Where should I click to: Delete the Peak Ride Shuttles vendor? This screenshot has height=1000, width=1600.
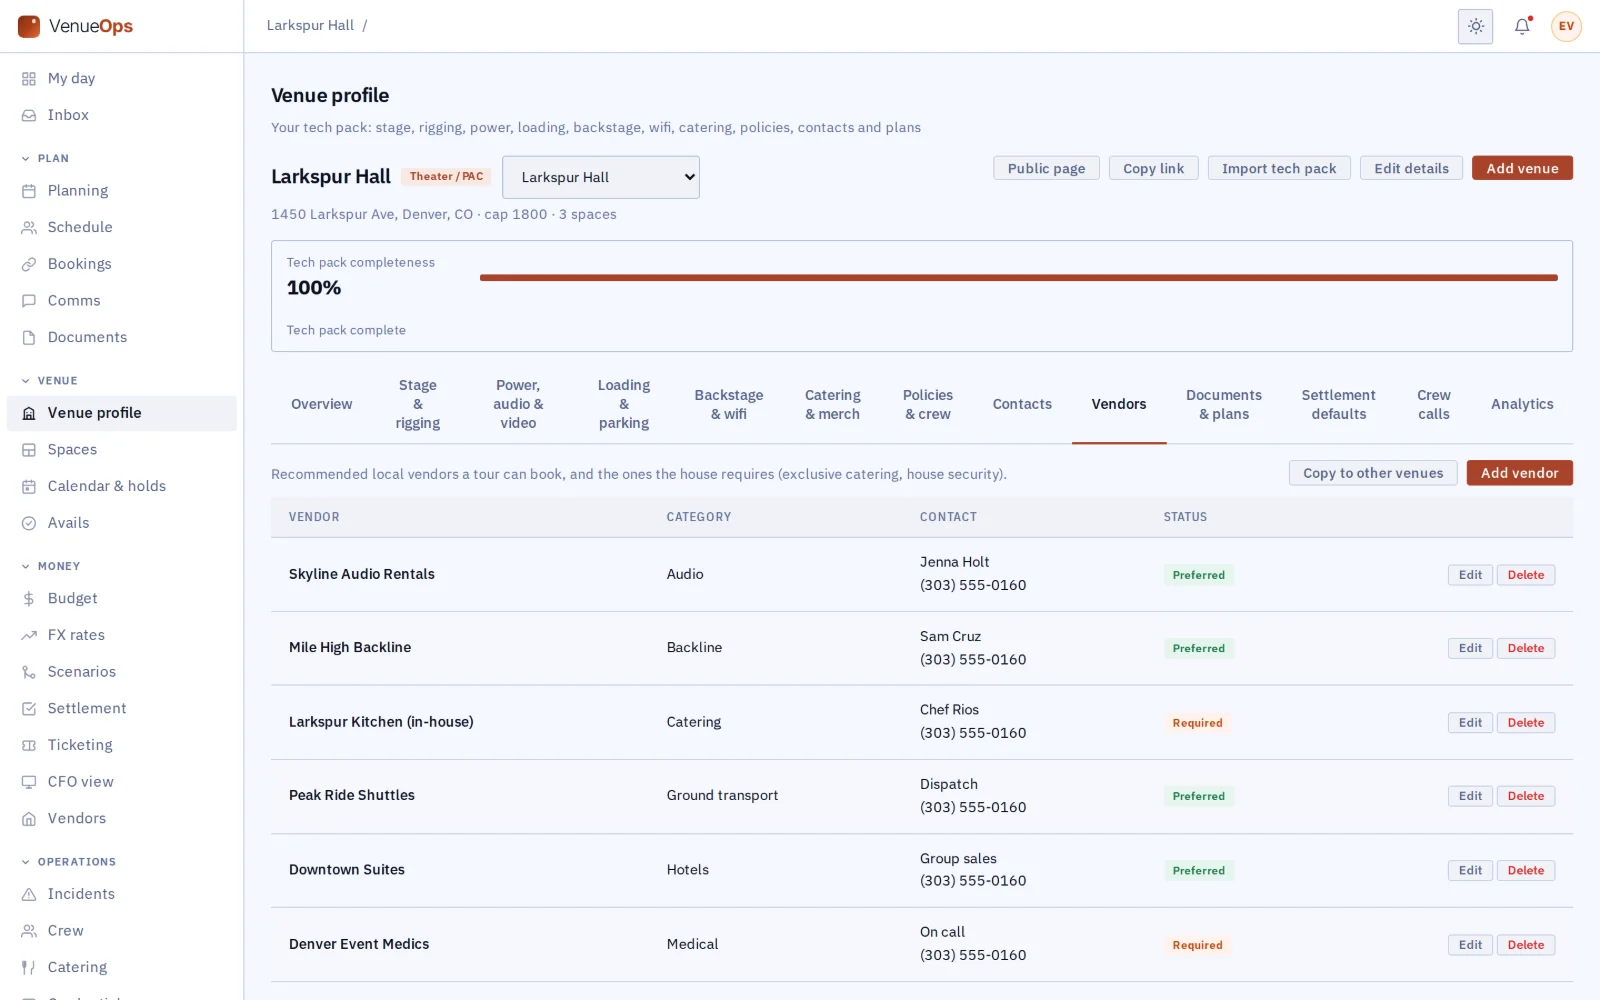pyautogui.click(x=1525, y=796)
